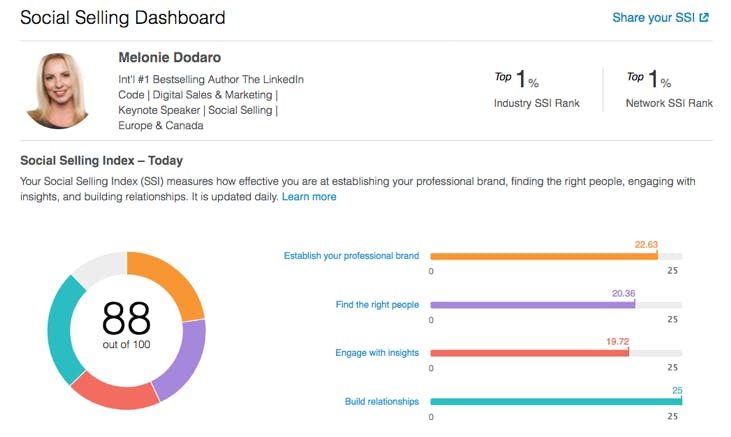731x437 pixels.
Task: Click the Industry SSI Rank Top 1% badge
Action: tap(537, 90)
